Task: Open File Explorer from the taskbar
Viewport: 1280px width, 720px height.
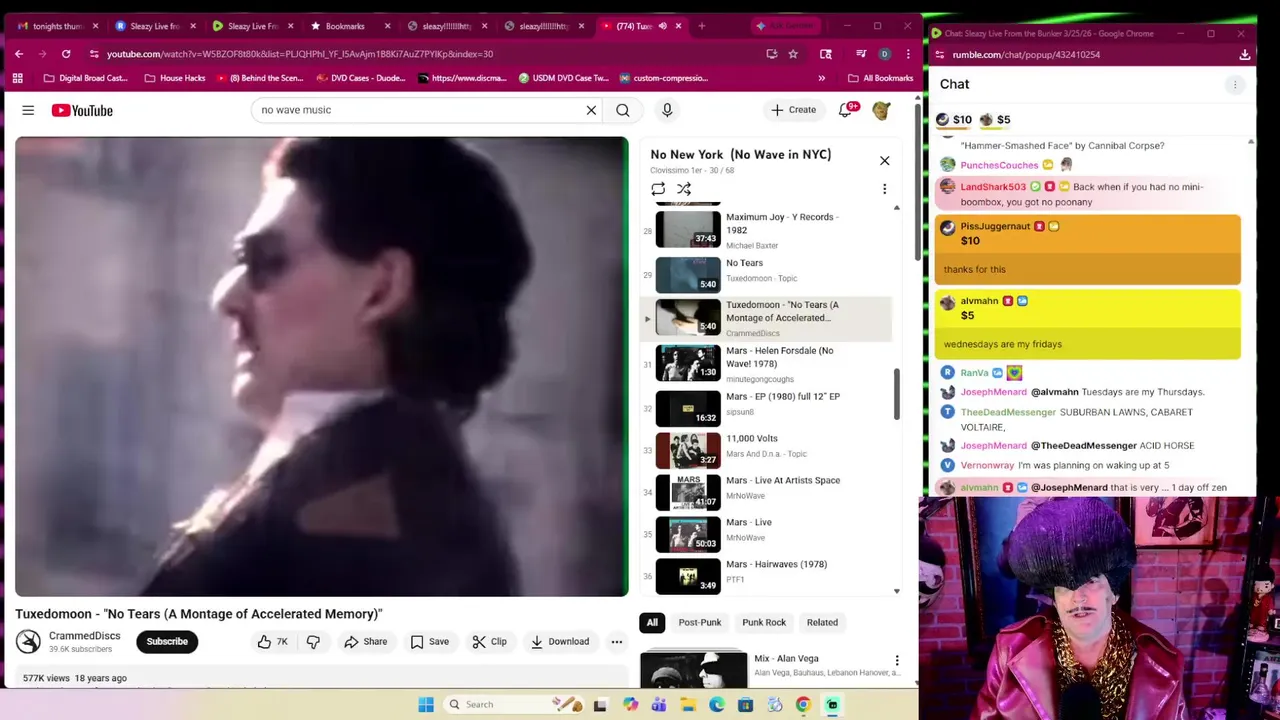Action: [x=688, y=705]
